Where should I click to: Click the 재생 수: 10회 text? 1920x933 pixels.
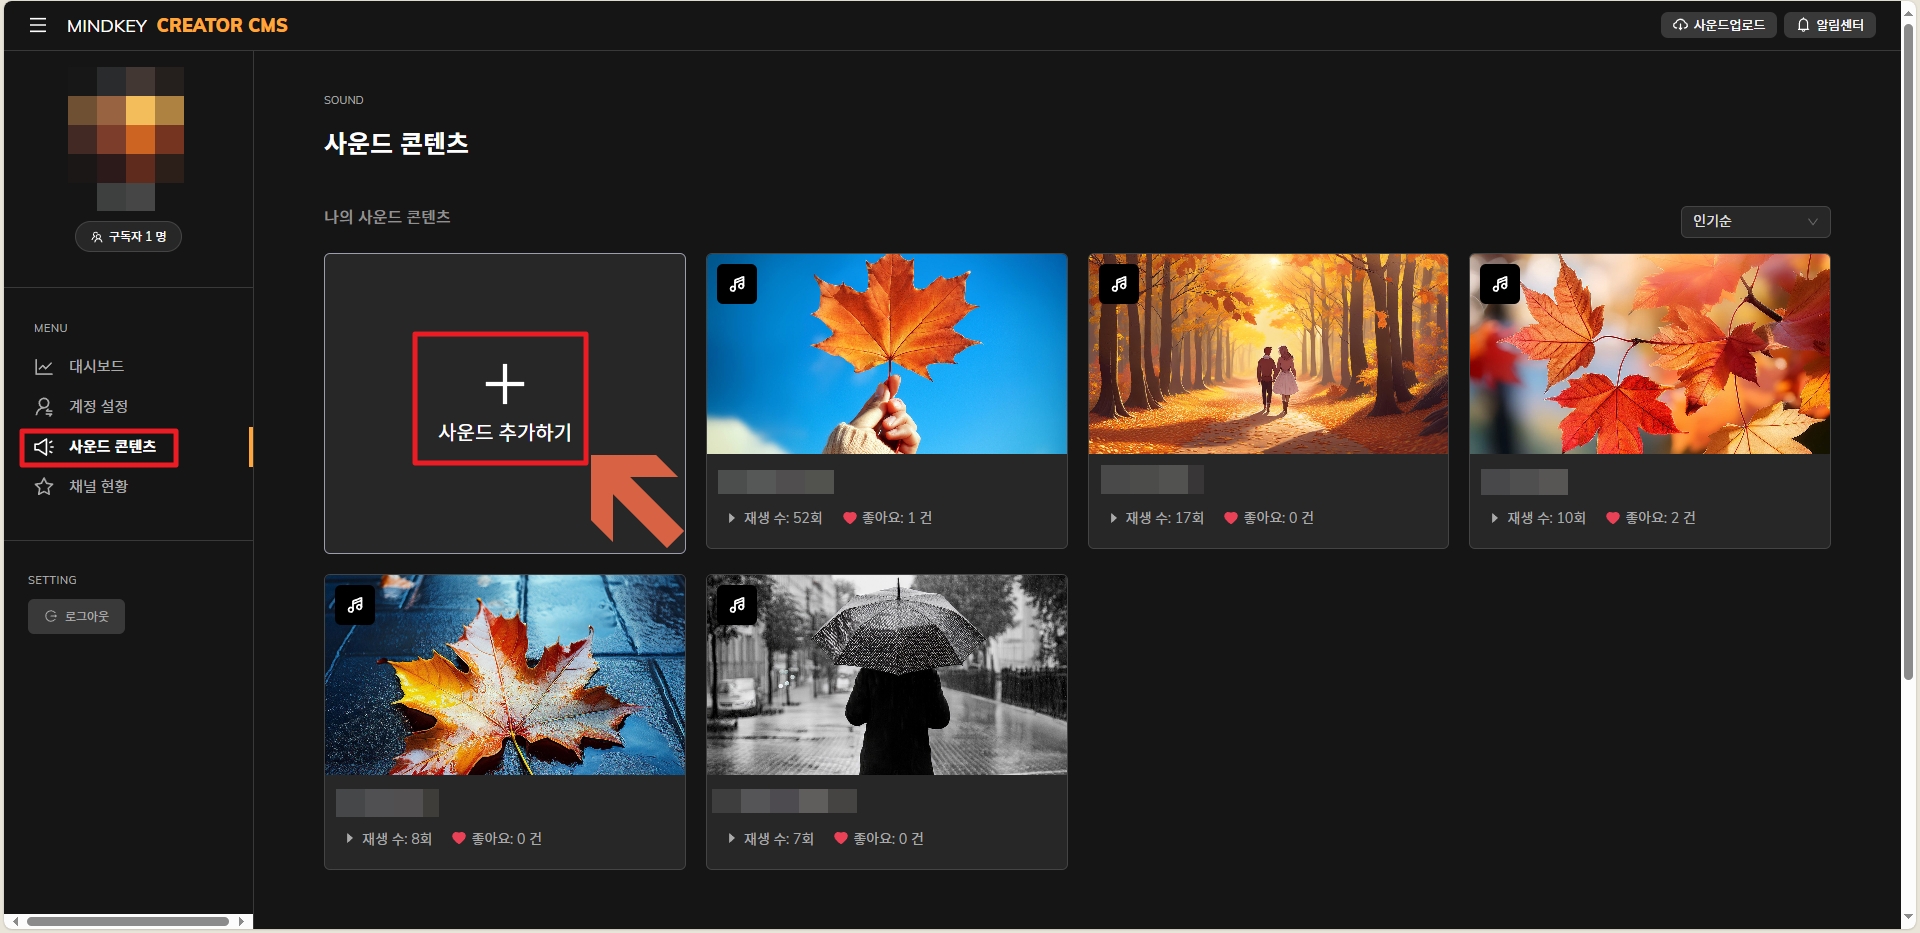[1547, 518]
